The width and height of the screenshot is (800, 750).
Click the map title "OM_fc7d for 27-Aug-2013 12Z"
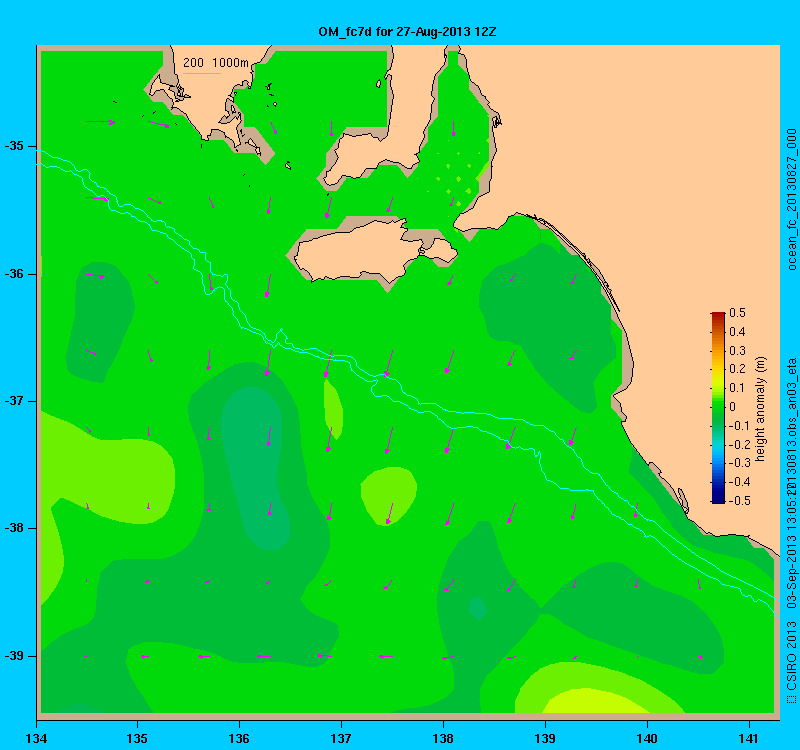[x=407, y=32]
